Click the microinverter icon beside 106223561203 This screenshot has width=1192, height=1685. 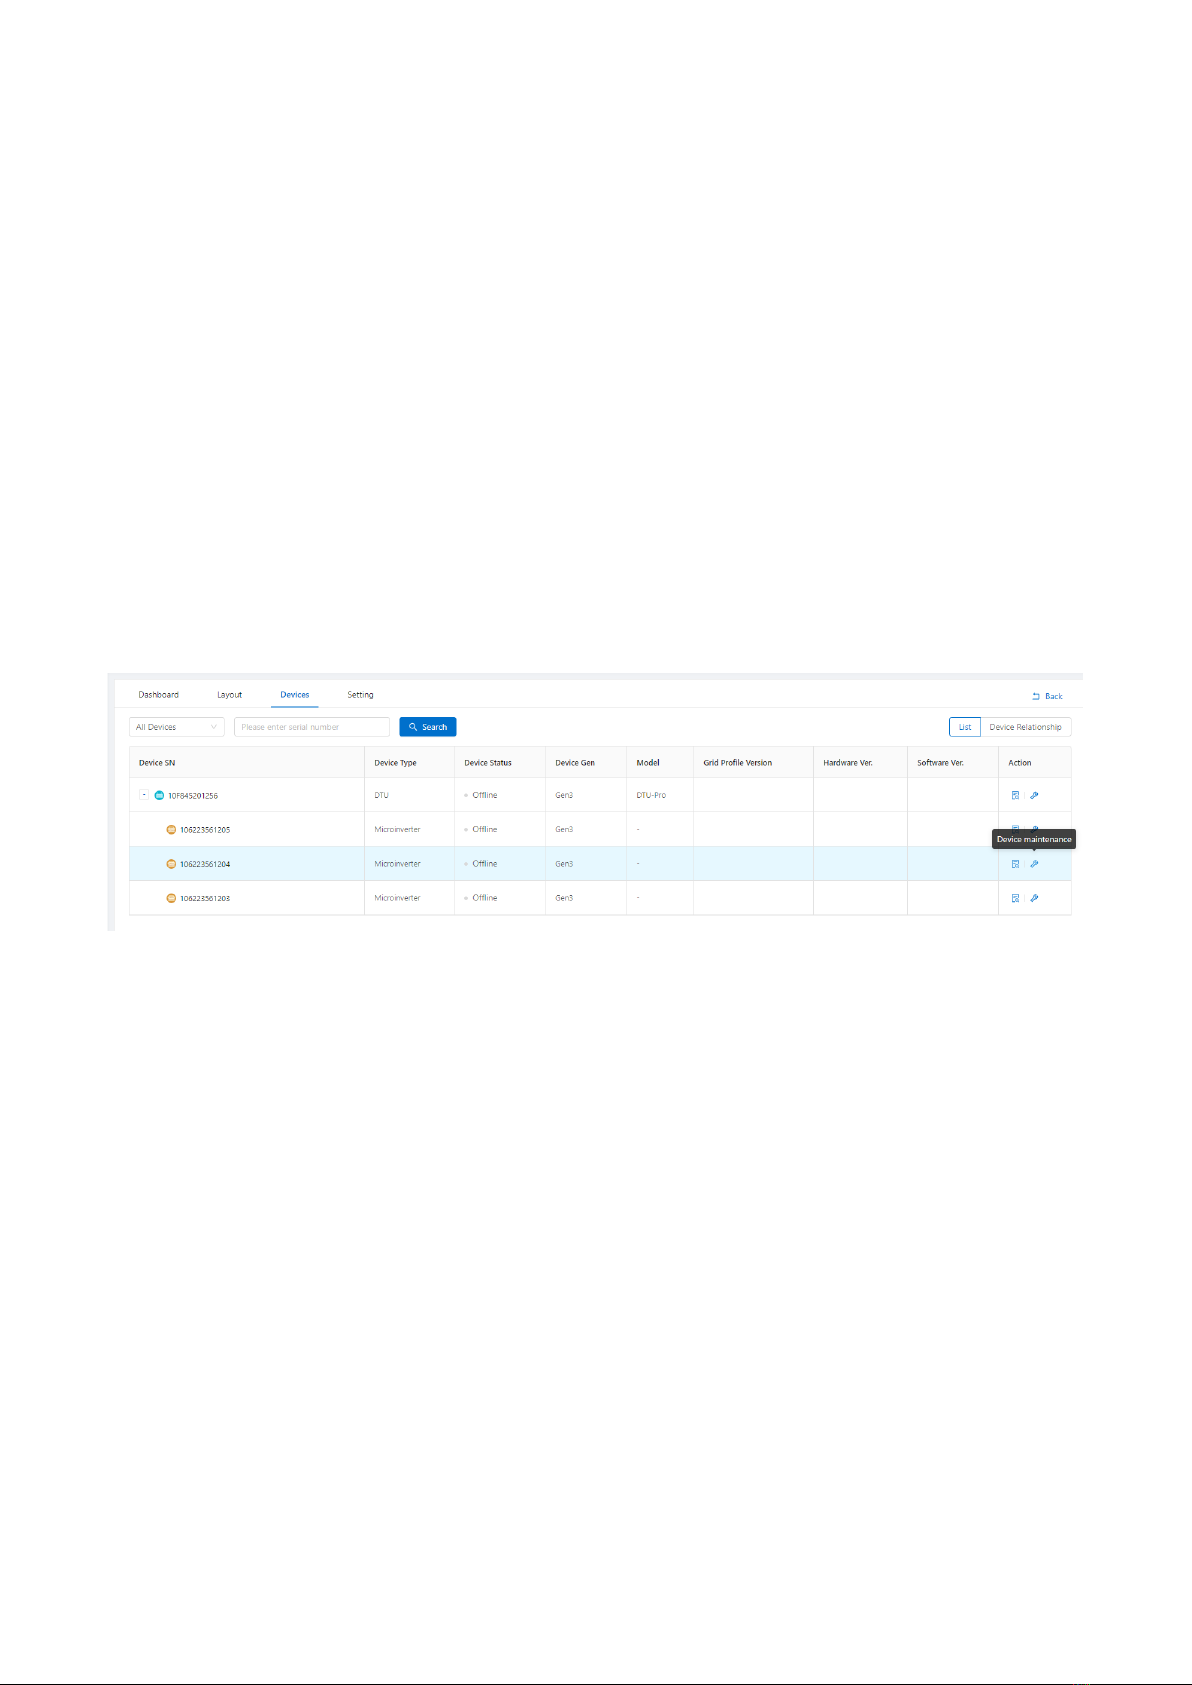(171, 898)
